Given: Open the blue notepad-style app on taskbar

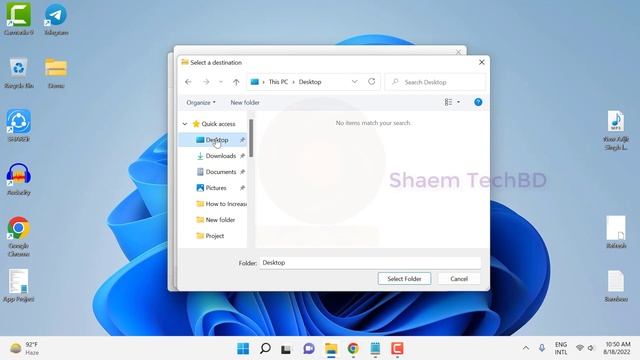Looking at the screenshot, I should click(375, 349).
